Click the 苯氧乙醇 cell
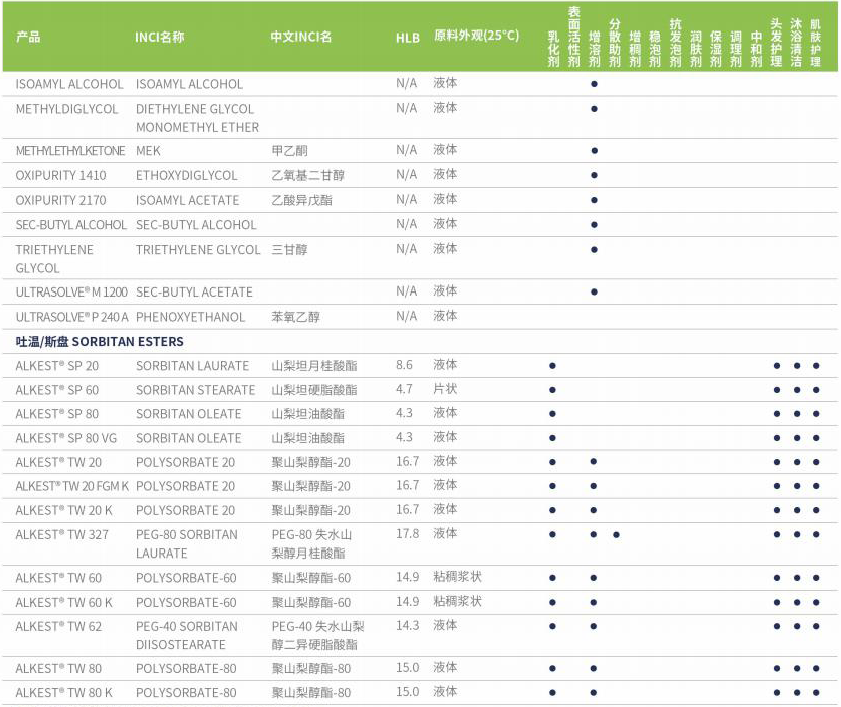Viewport: 841px width, 707px height. (x=296, y=317)
